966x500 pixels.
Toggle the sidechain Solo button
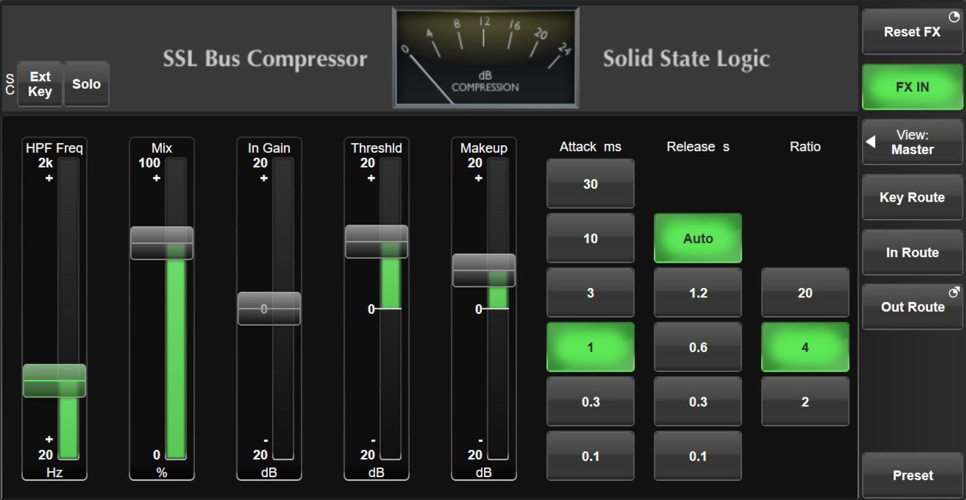click(x=86, y=84)
